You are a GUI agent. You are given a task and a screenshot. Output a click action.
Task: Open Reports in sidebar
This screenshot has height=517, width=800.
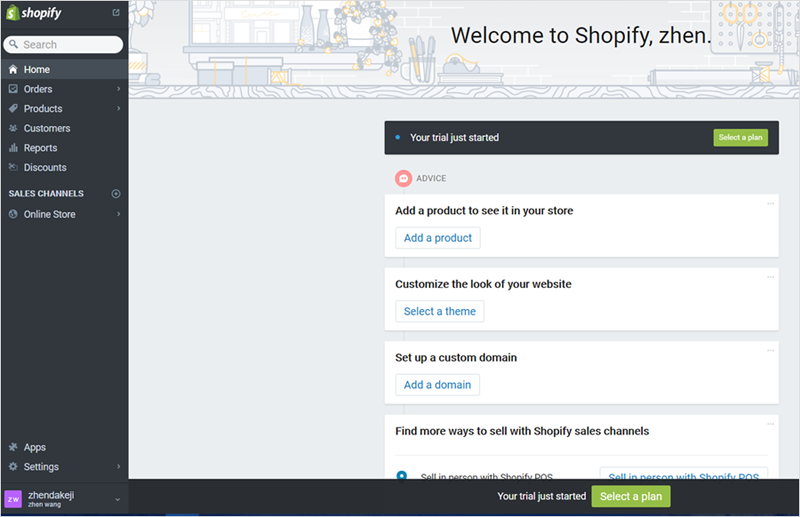click(64, 147)
